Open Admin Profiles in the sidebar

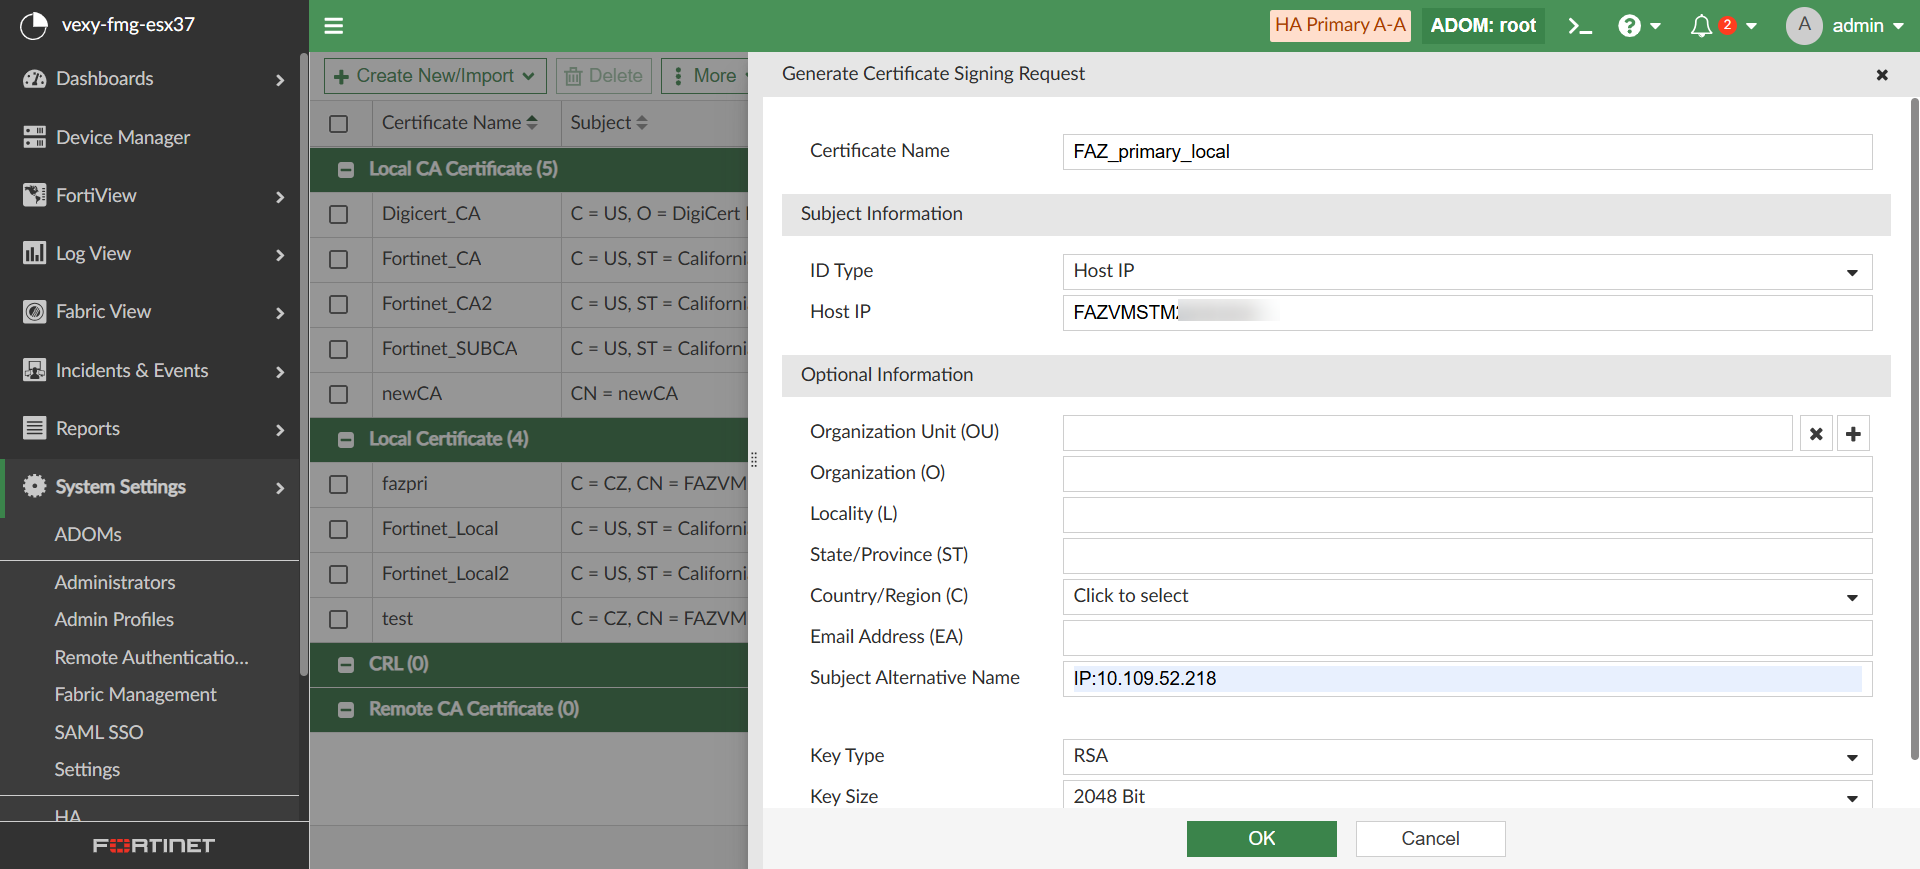(114, 619)
